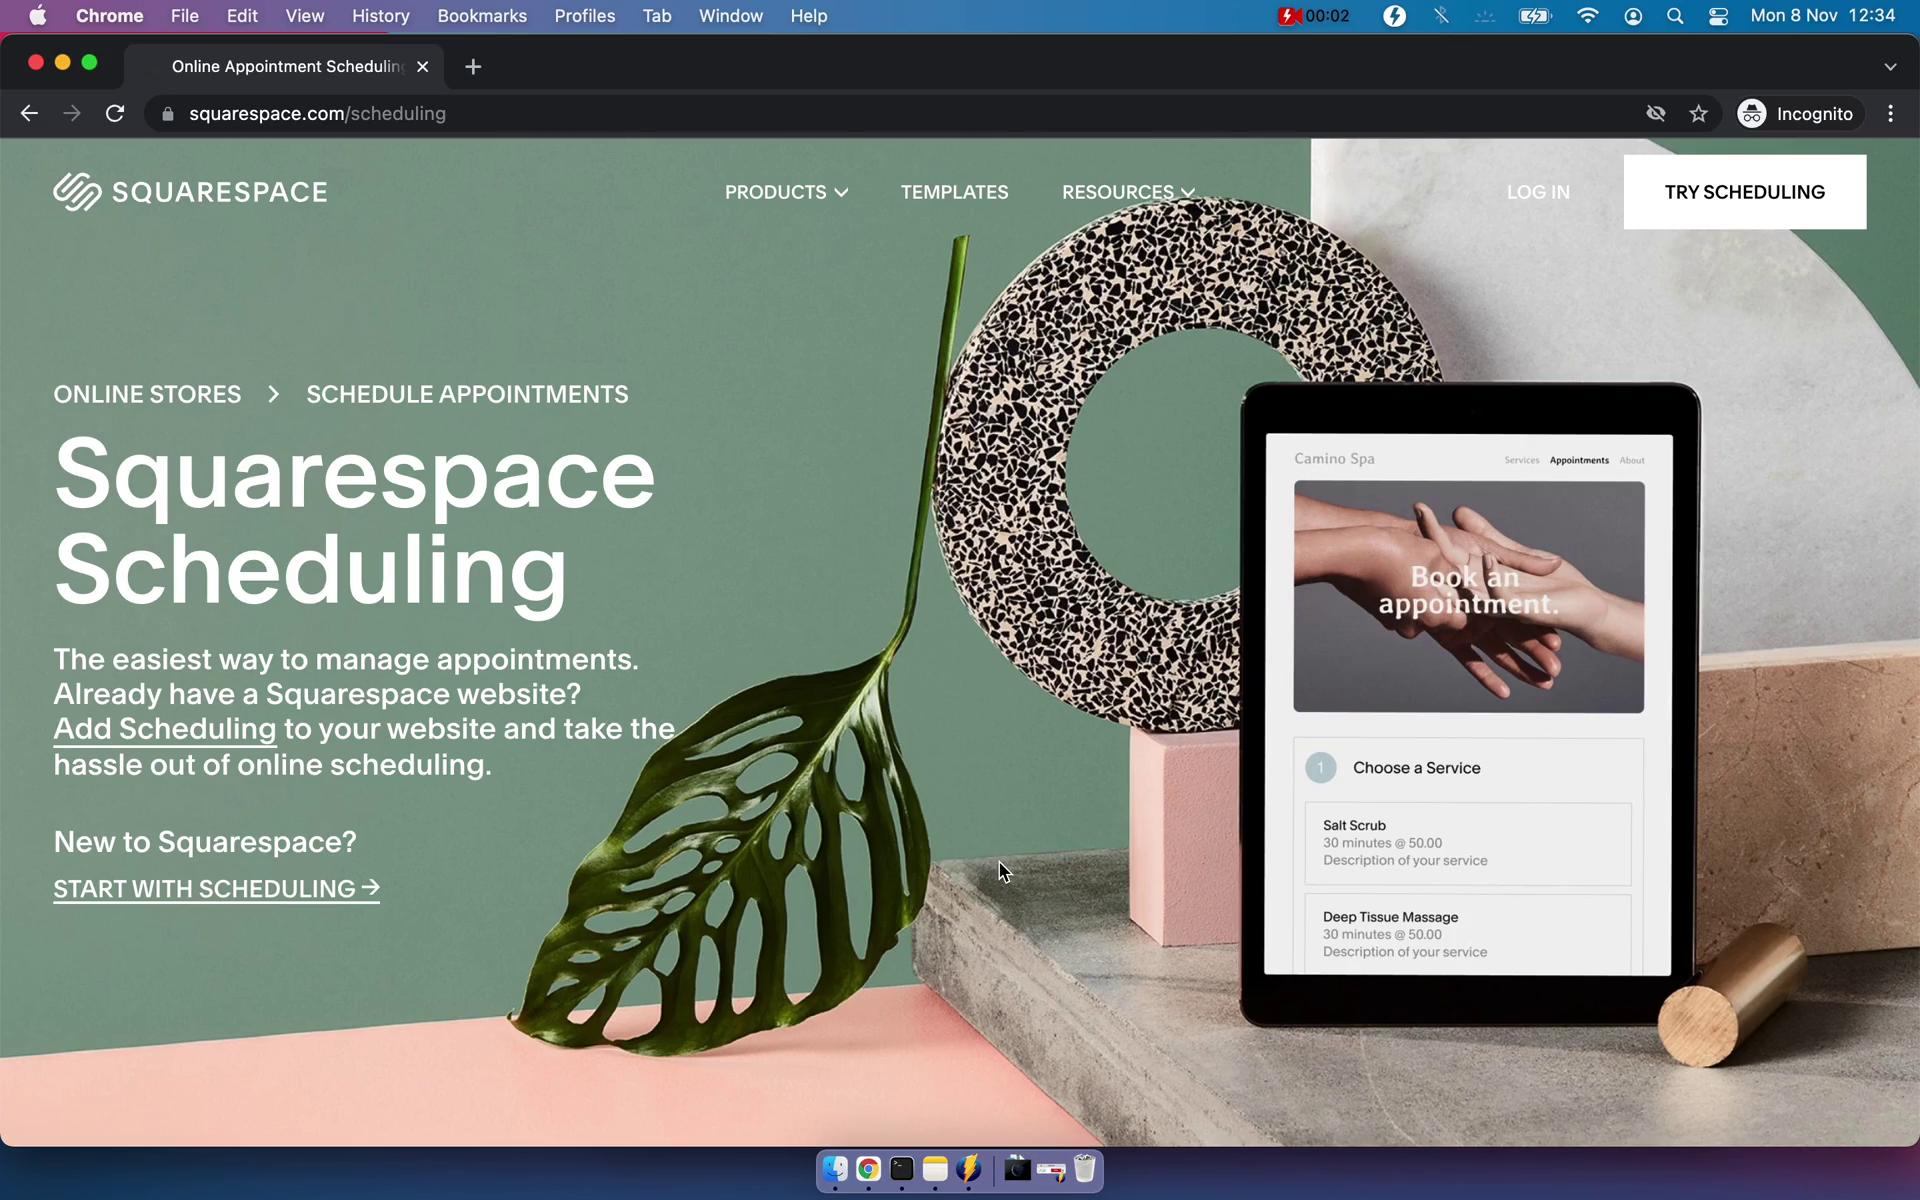
Task: Click the Reeder/lightning bolt dock icon
Action: coord(973,1170)
